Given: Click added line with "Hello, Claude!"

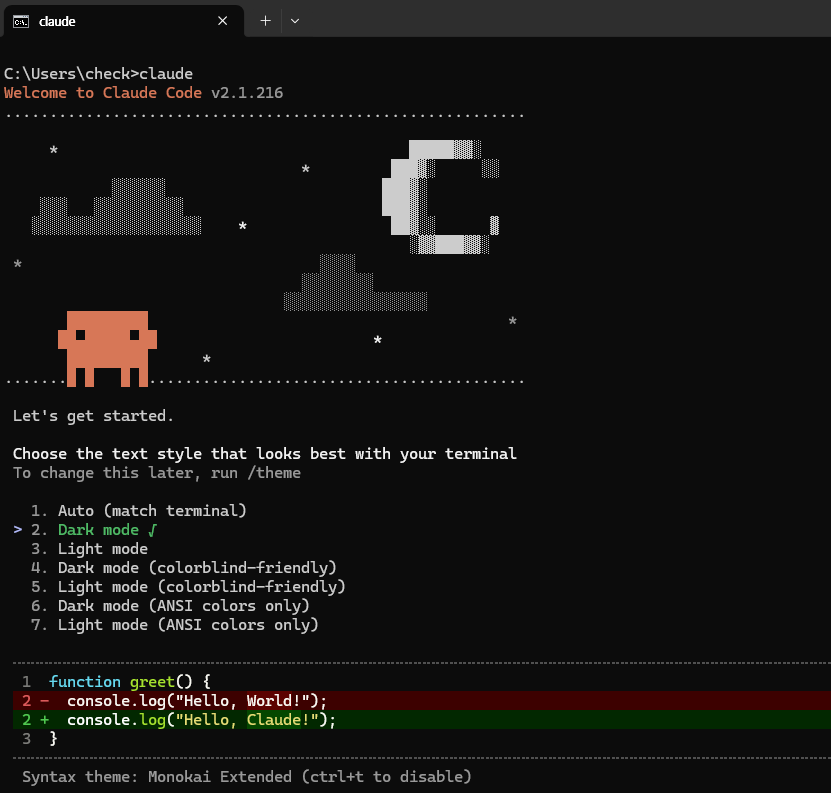Looking at the screenshot, I should [x=422, y=720].
